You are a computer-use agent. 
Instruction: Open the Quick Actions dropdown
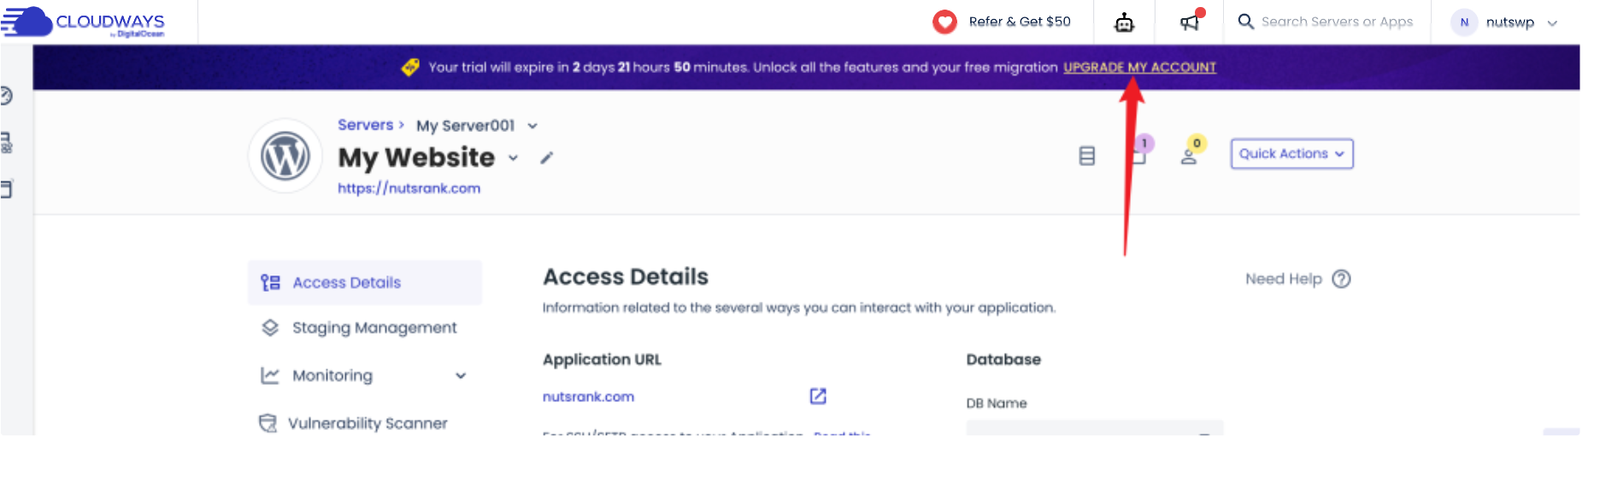(1291, 154)
